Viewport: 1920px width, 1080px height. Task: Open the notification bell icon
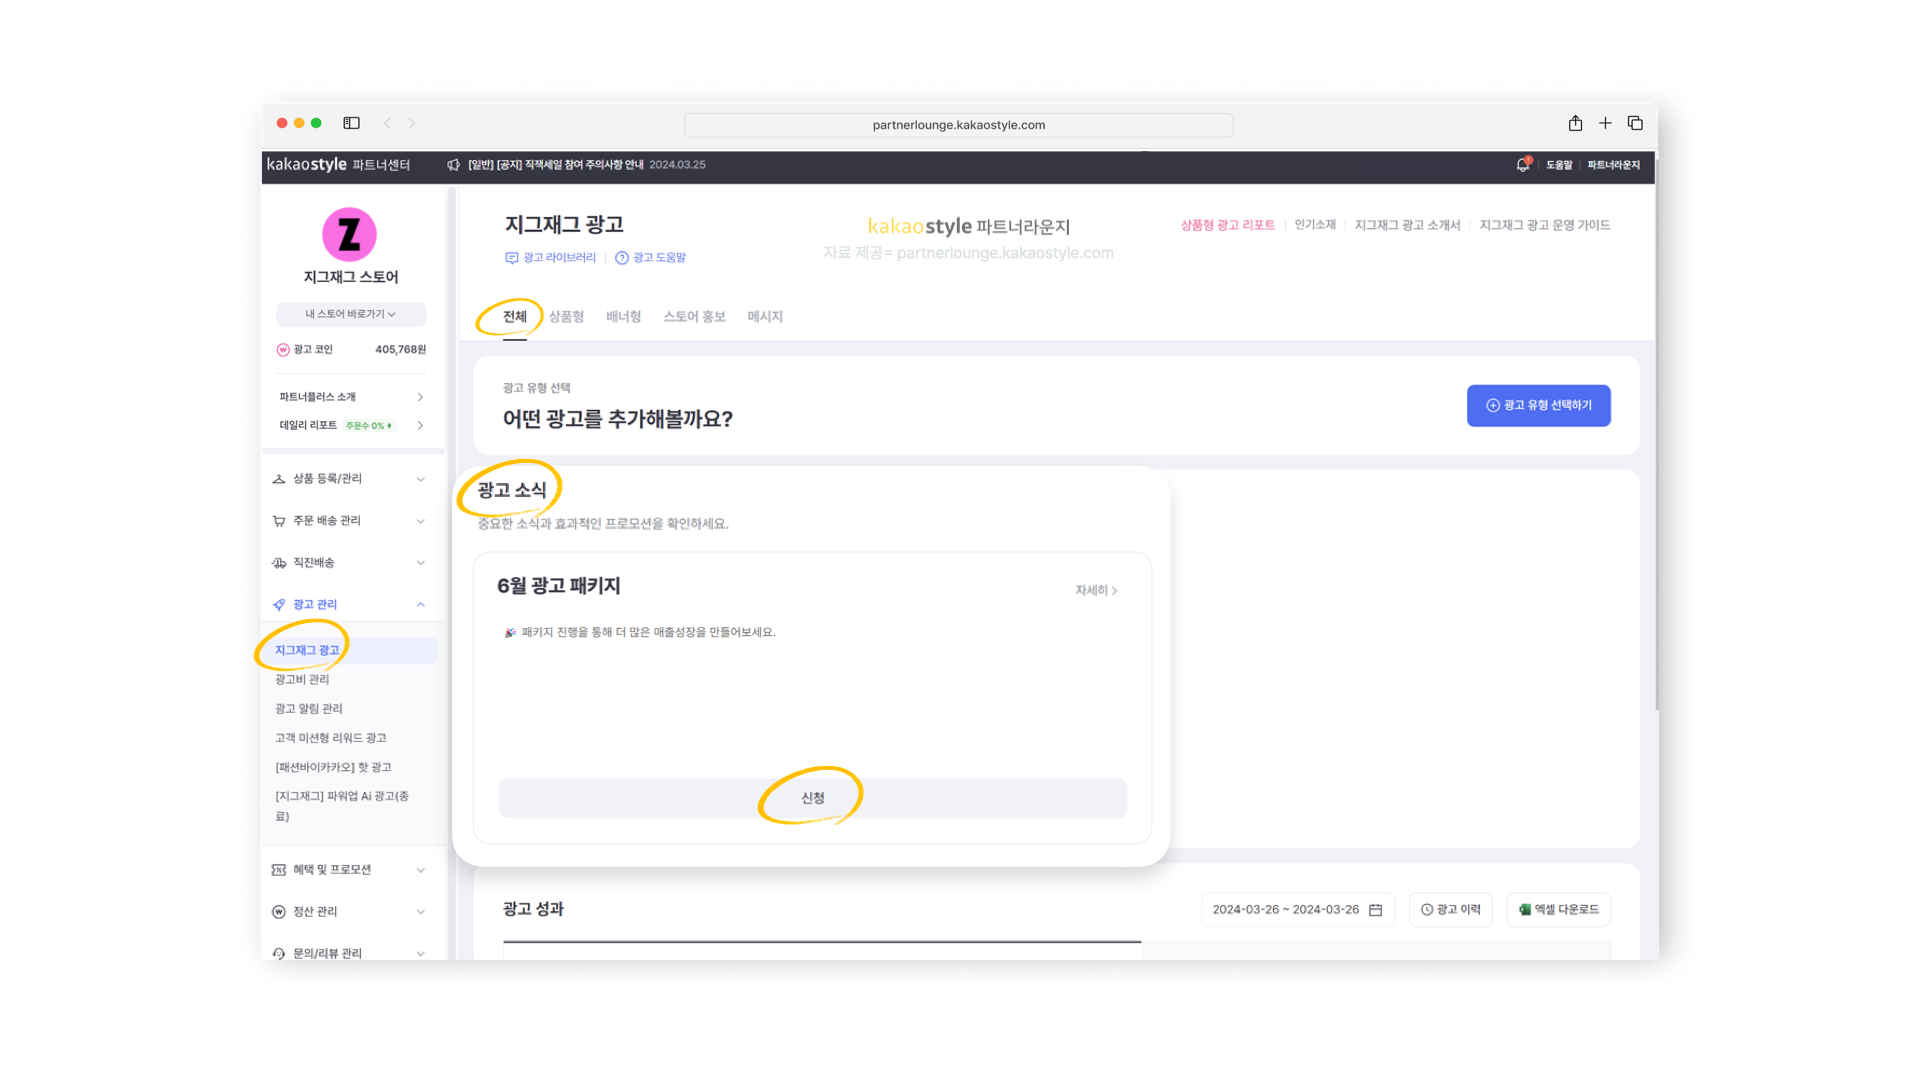tap(1522, 165)
